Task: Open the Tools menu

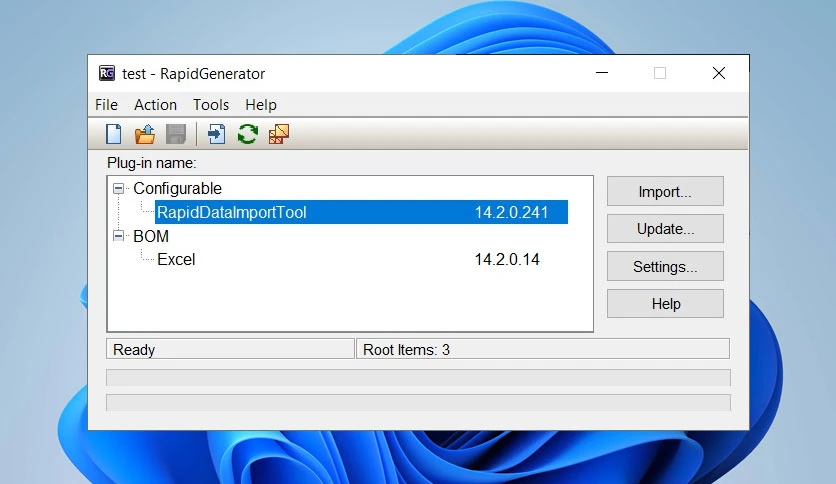Action: pos(211,104)
